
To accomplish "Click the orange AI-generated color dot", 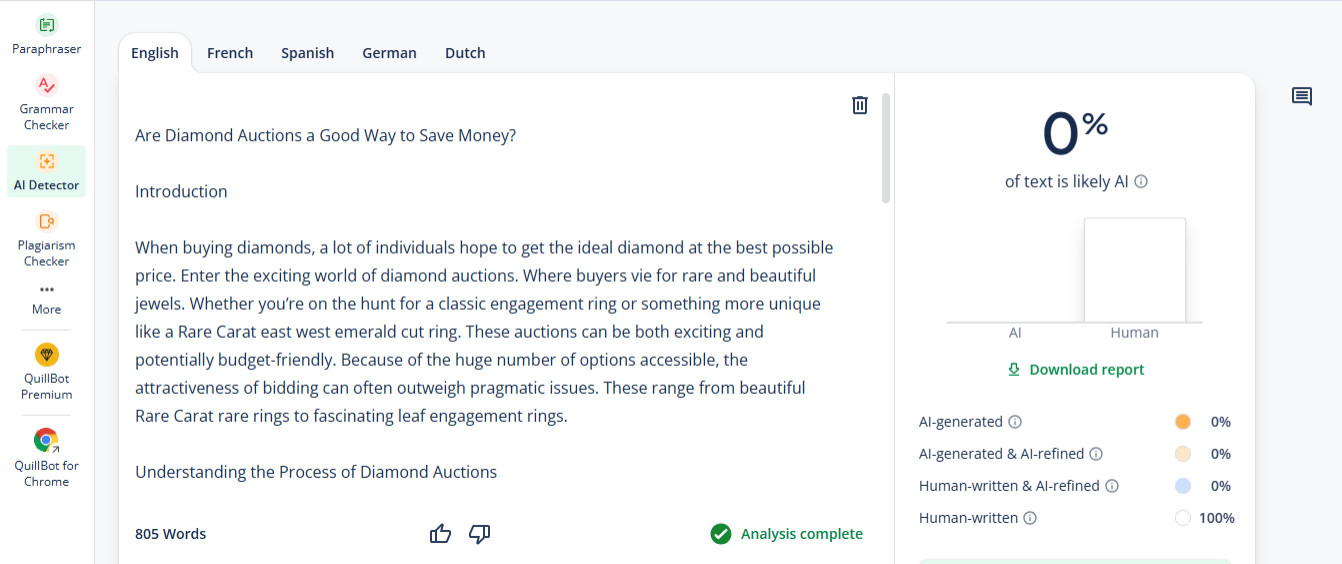I will (1183, 422).
